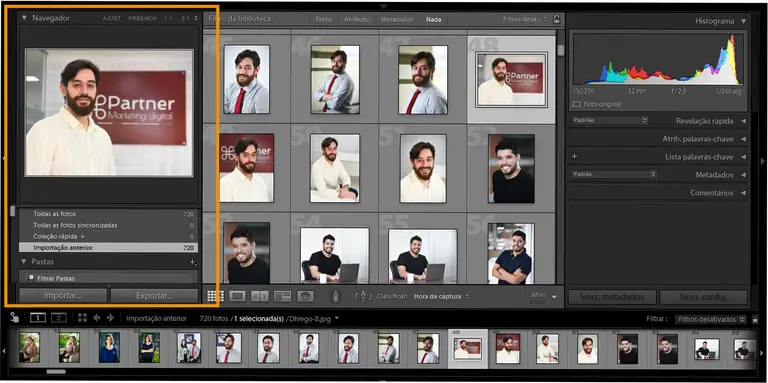Select Todas as fotos sincronizadas row
768x383 pixels.
108,225
